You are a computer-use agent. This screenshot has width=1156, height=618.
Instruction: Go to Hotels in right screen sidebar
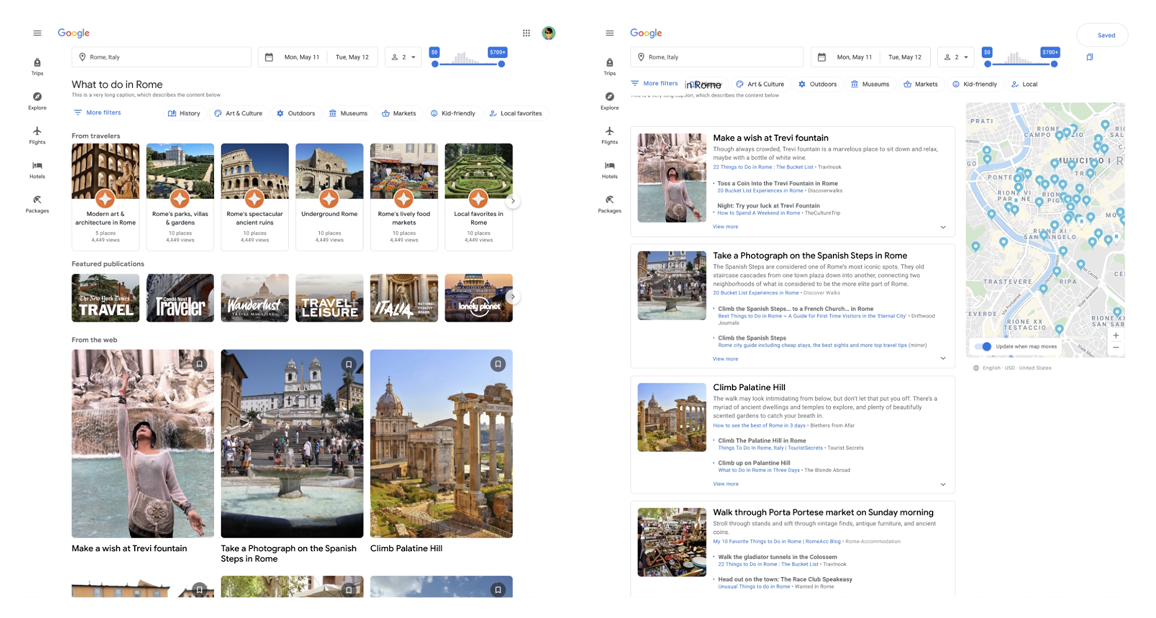(x=610, y=170)
